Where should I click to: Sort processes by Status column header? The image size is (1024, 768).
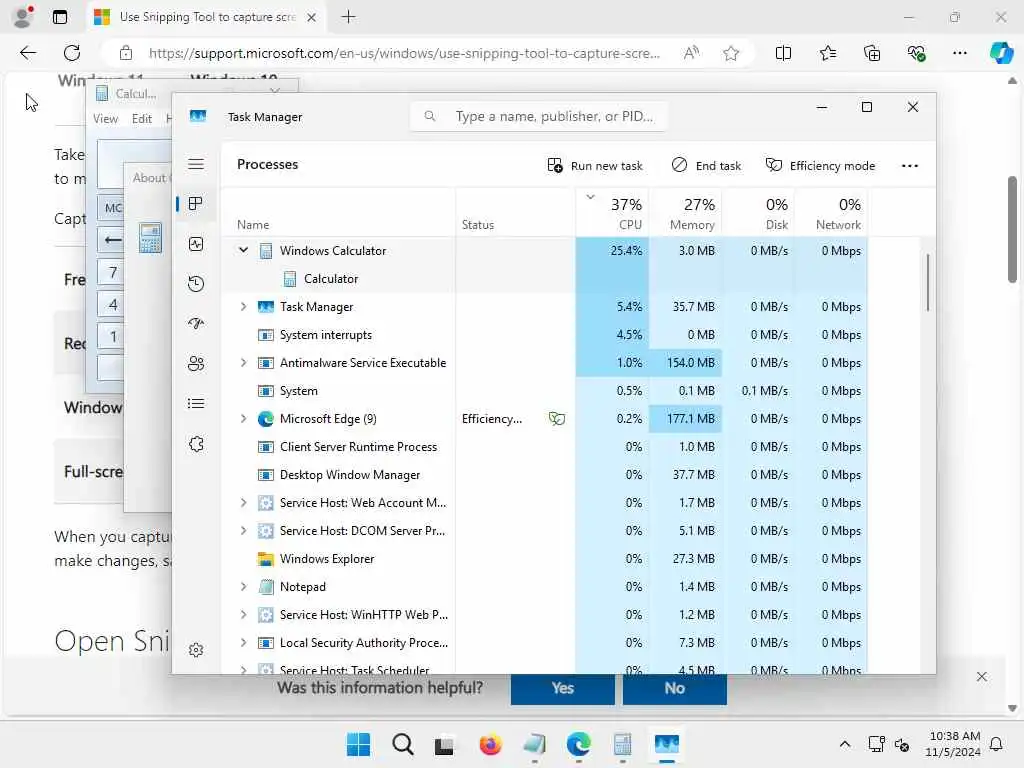[x=515, y=213]
